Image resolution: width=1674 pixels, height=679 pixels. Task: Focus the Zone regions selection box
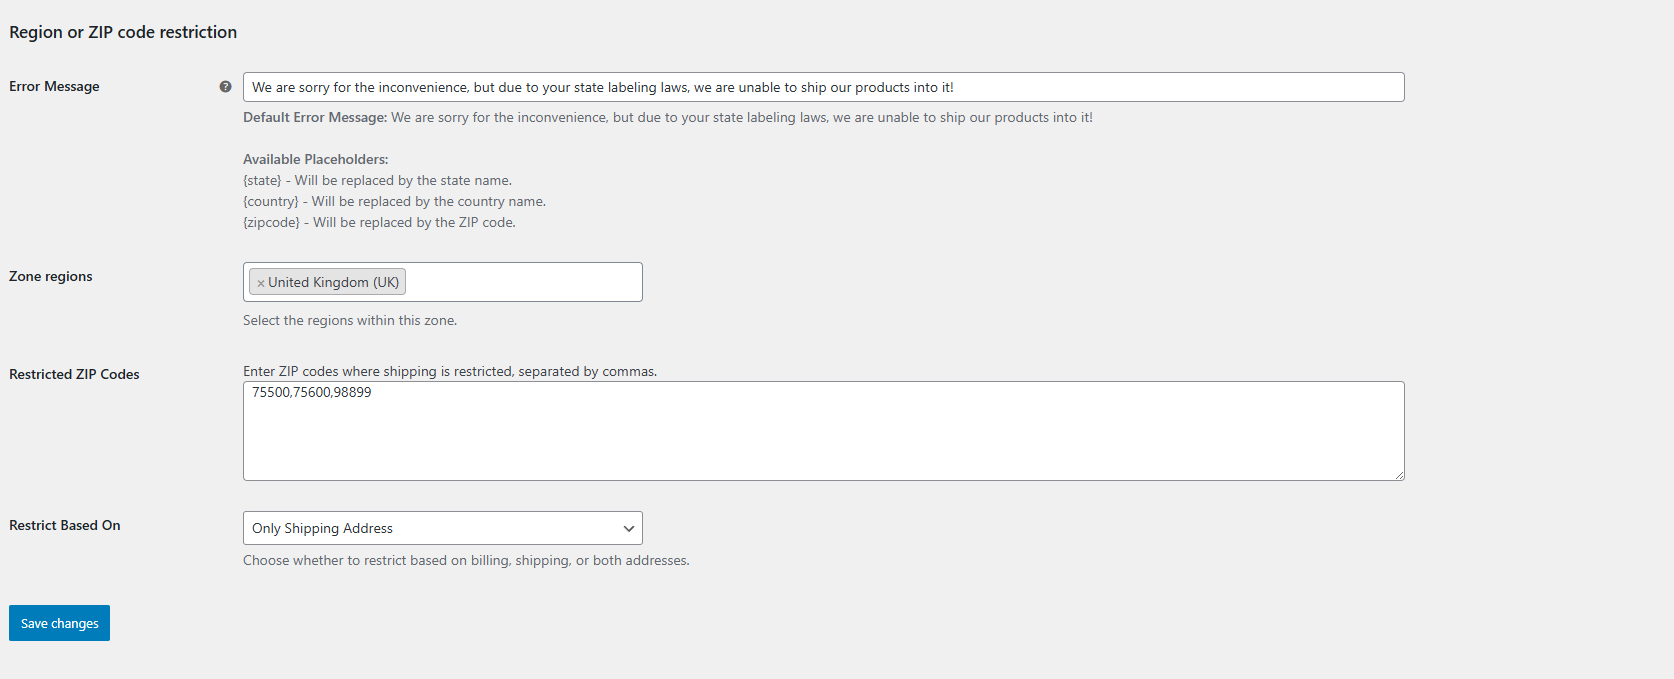coord(443,282)
